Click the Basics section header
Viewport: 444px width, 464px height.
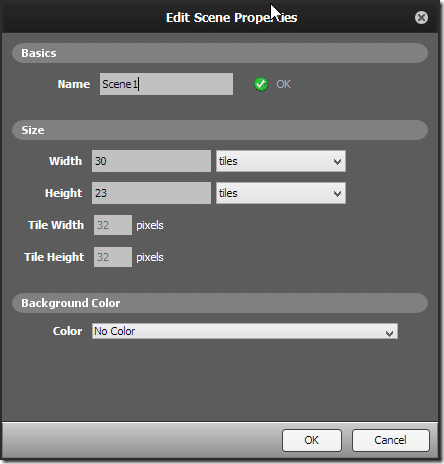click(x=220, y=53)
